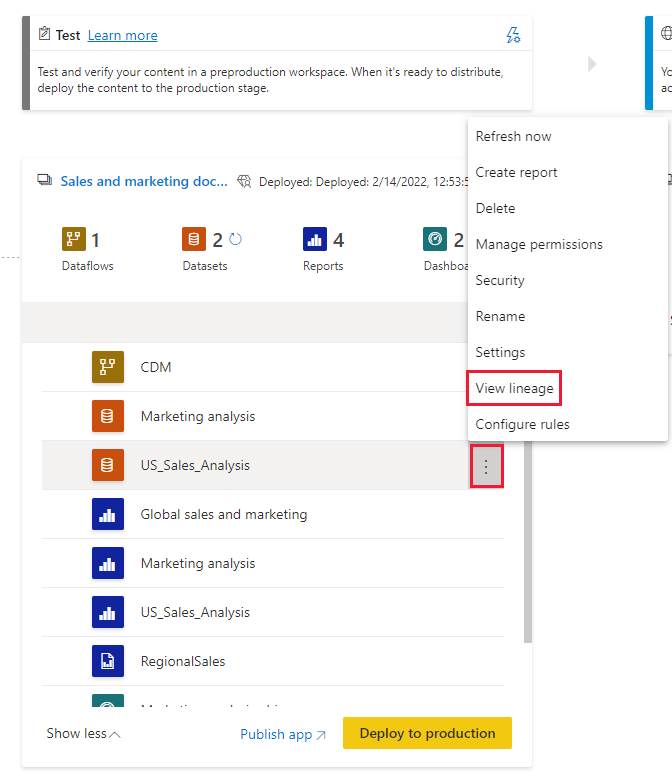Click the globe icon of the Production stage
This screenshot has height=777, width=672.
click(x=666, y=34)
